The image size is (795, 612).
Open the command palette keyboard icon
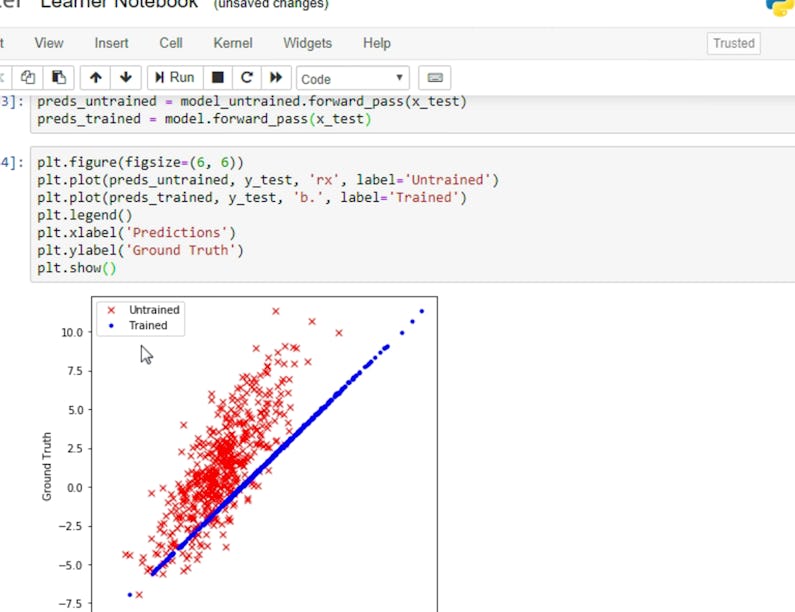(435, 78)
